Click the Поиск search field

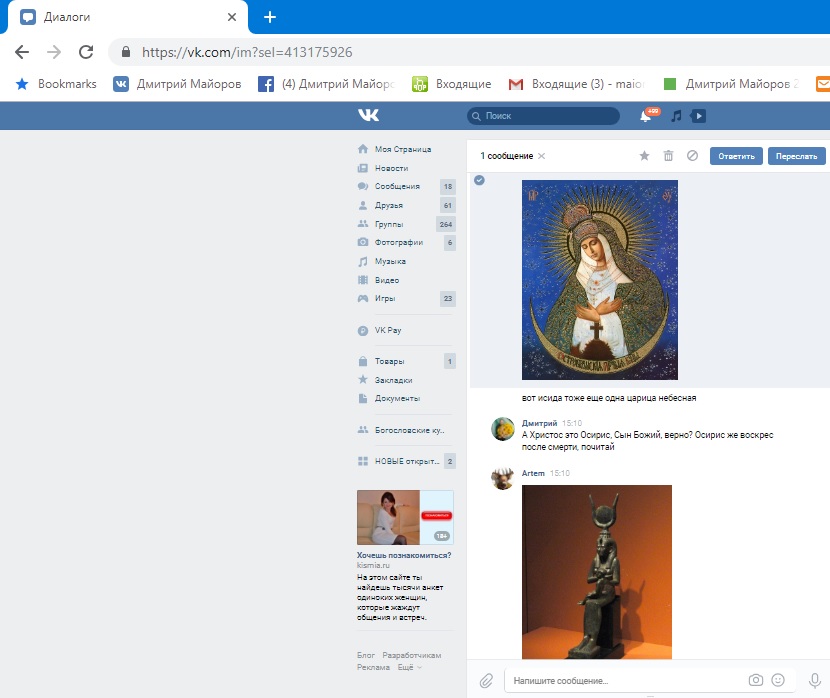[x=543, y=116]
